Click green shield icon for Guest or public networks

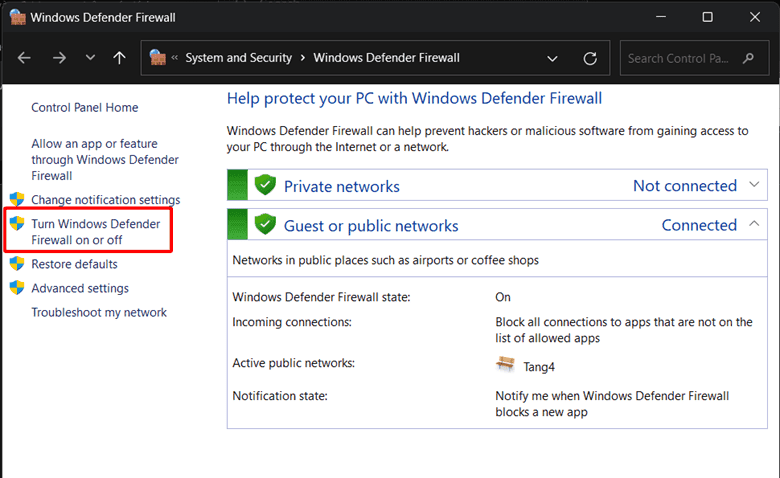pyautogui.click(x=265, y=224)
